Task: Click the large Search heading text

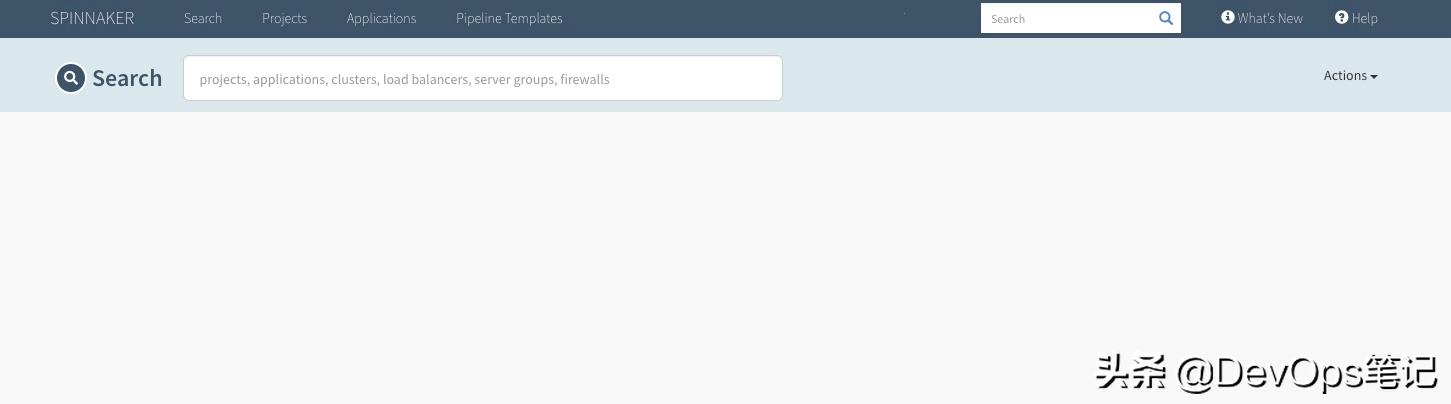Action: click(x=127, y=78)
